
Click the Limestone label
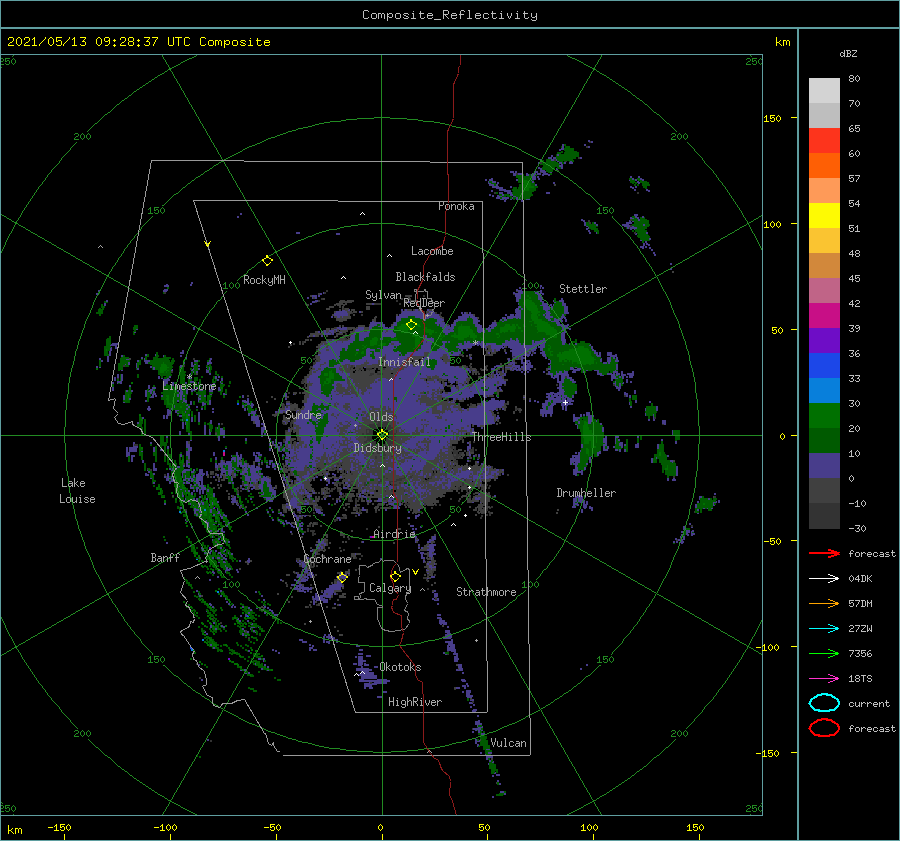coord(189,386)
